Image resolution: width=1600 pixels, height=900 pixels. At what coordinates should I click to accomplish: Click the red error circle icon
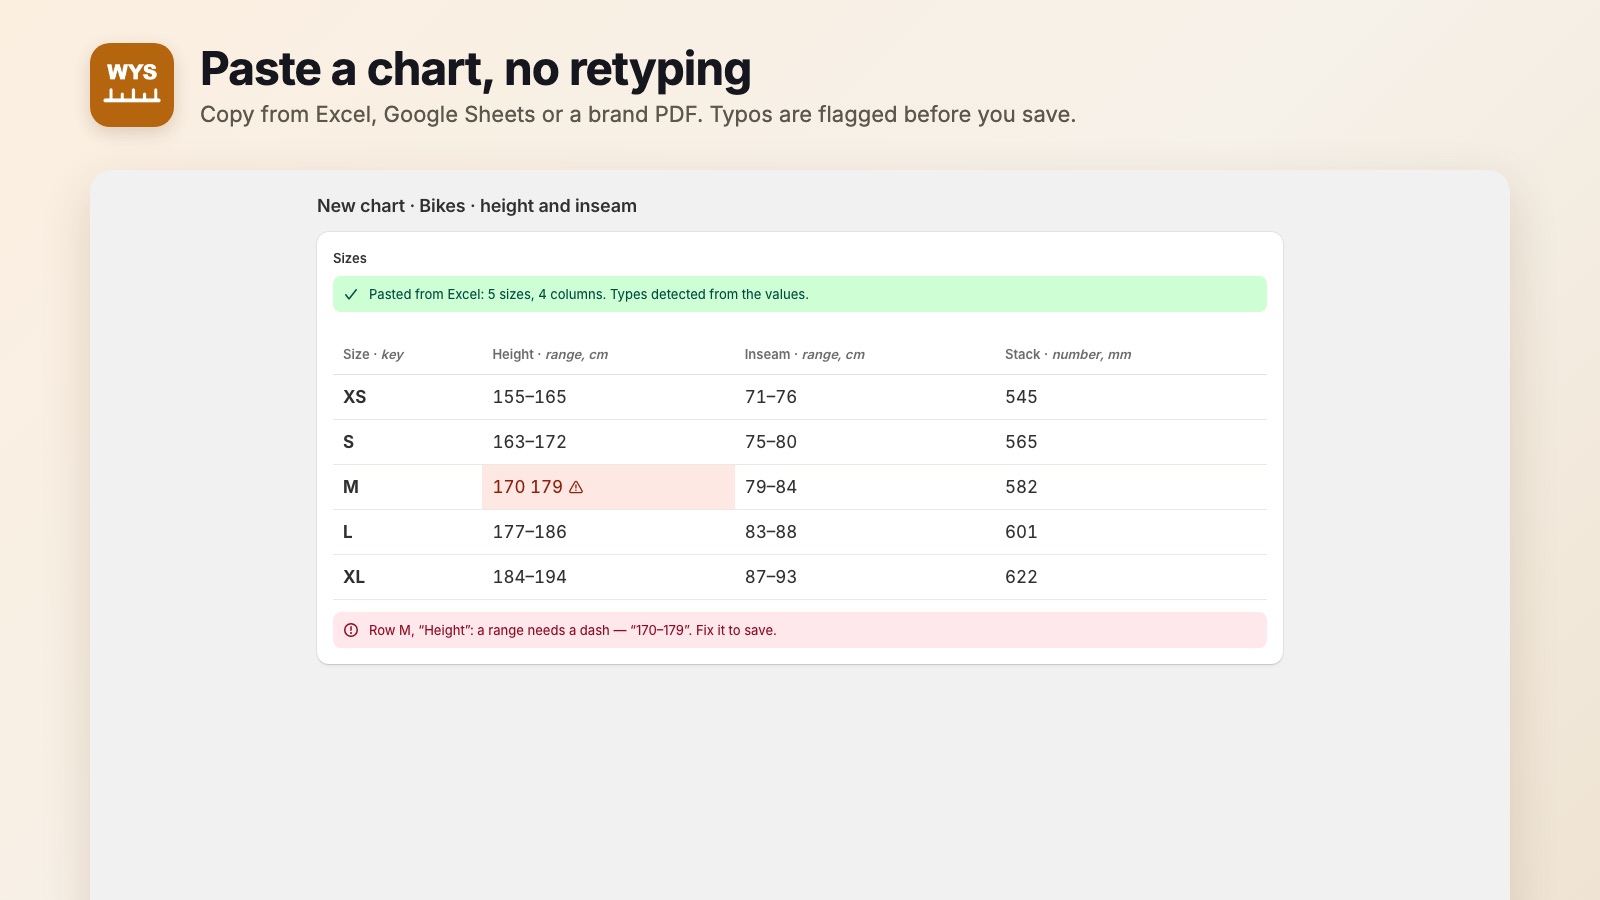[x=351, y=630]
